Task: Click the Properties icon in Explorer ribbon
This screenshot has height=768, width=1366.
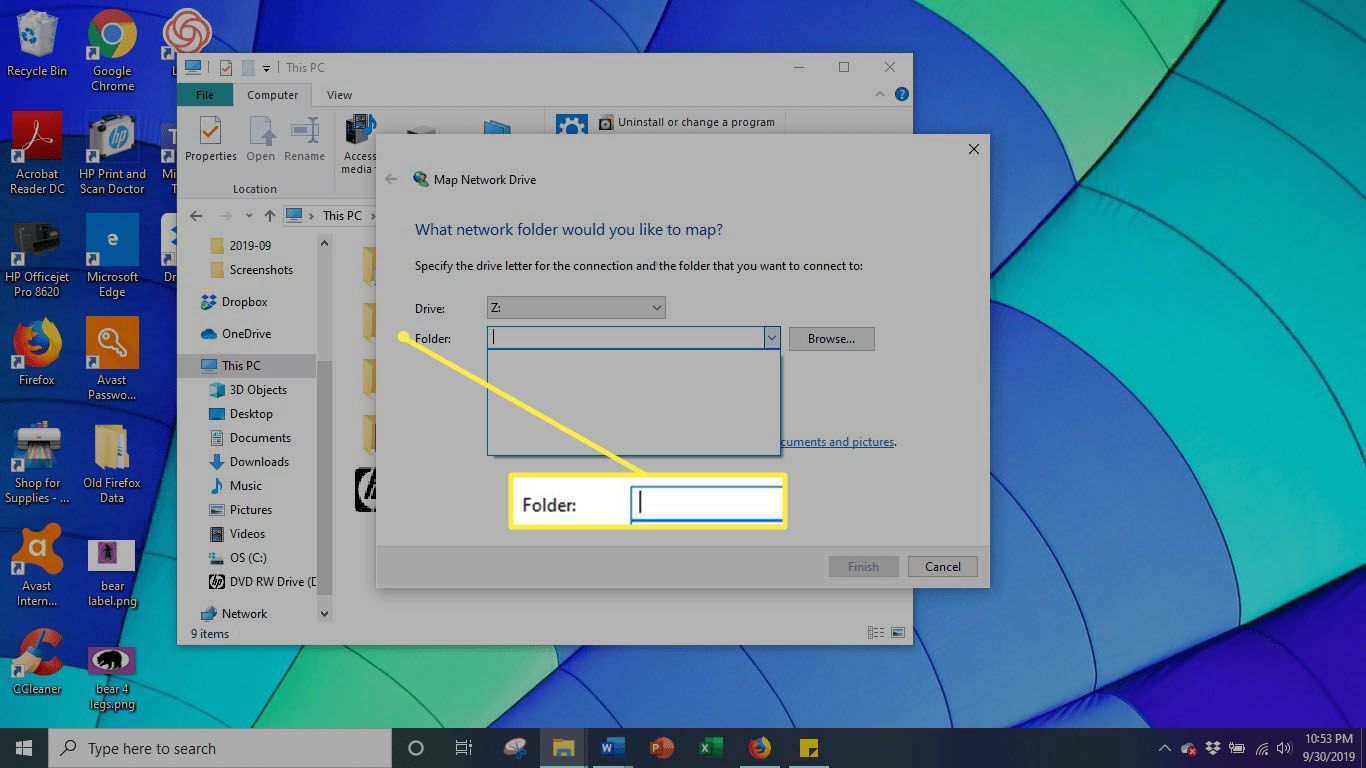Action: coord(210,138)
